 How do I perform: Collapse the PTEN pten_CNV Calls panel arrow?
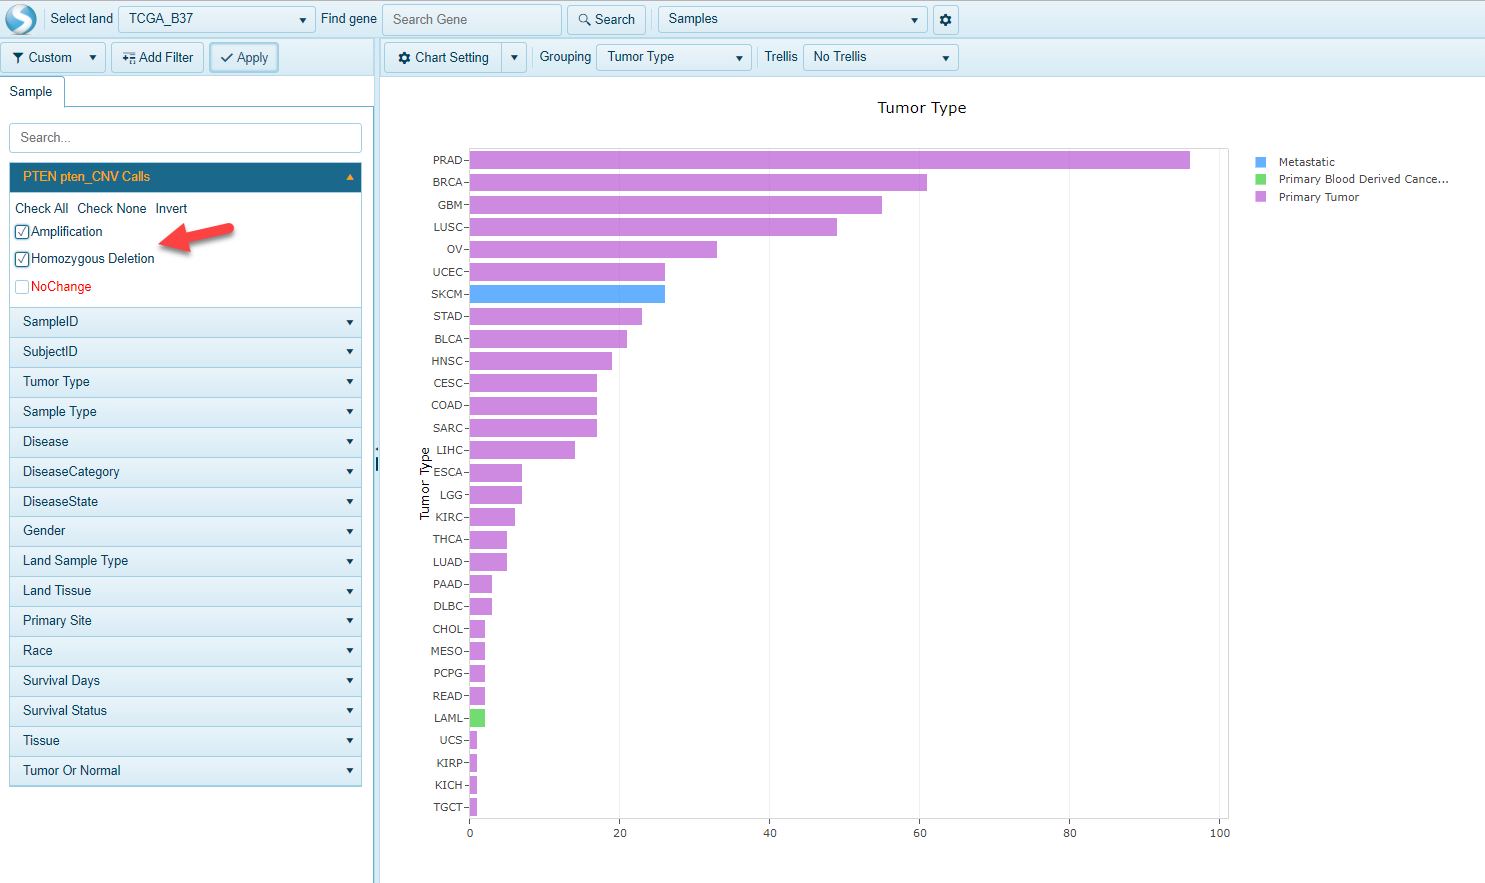[x=350, y=177]
